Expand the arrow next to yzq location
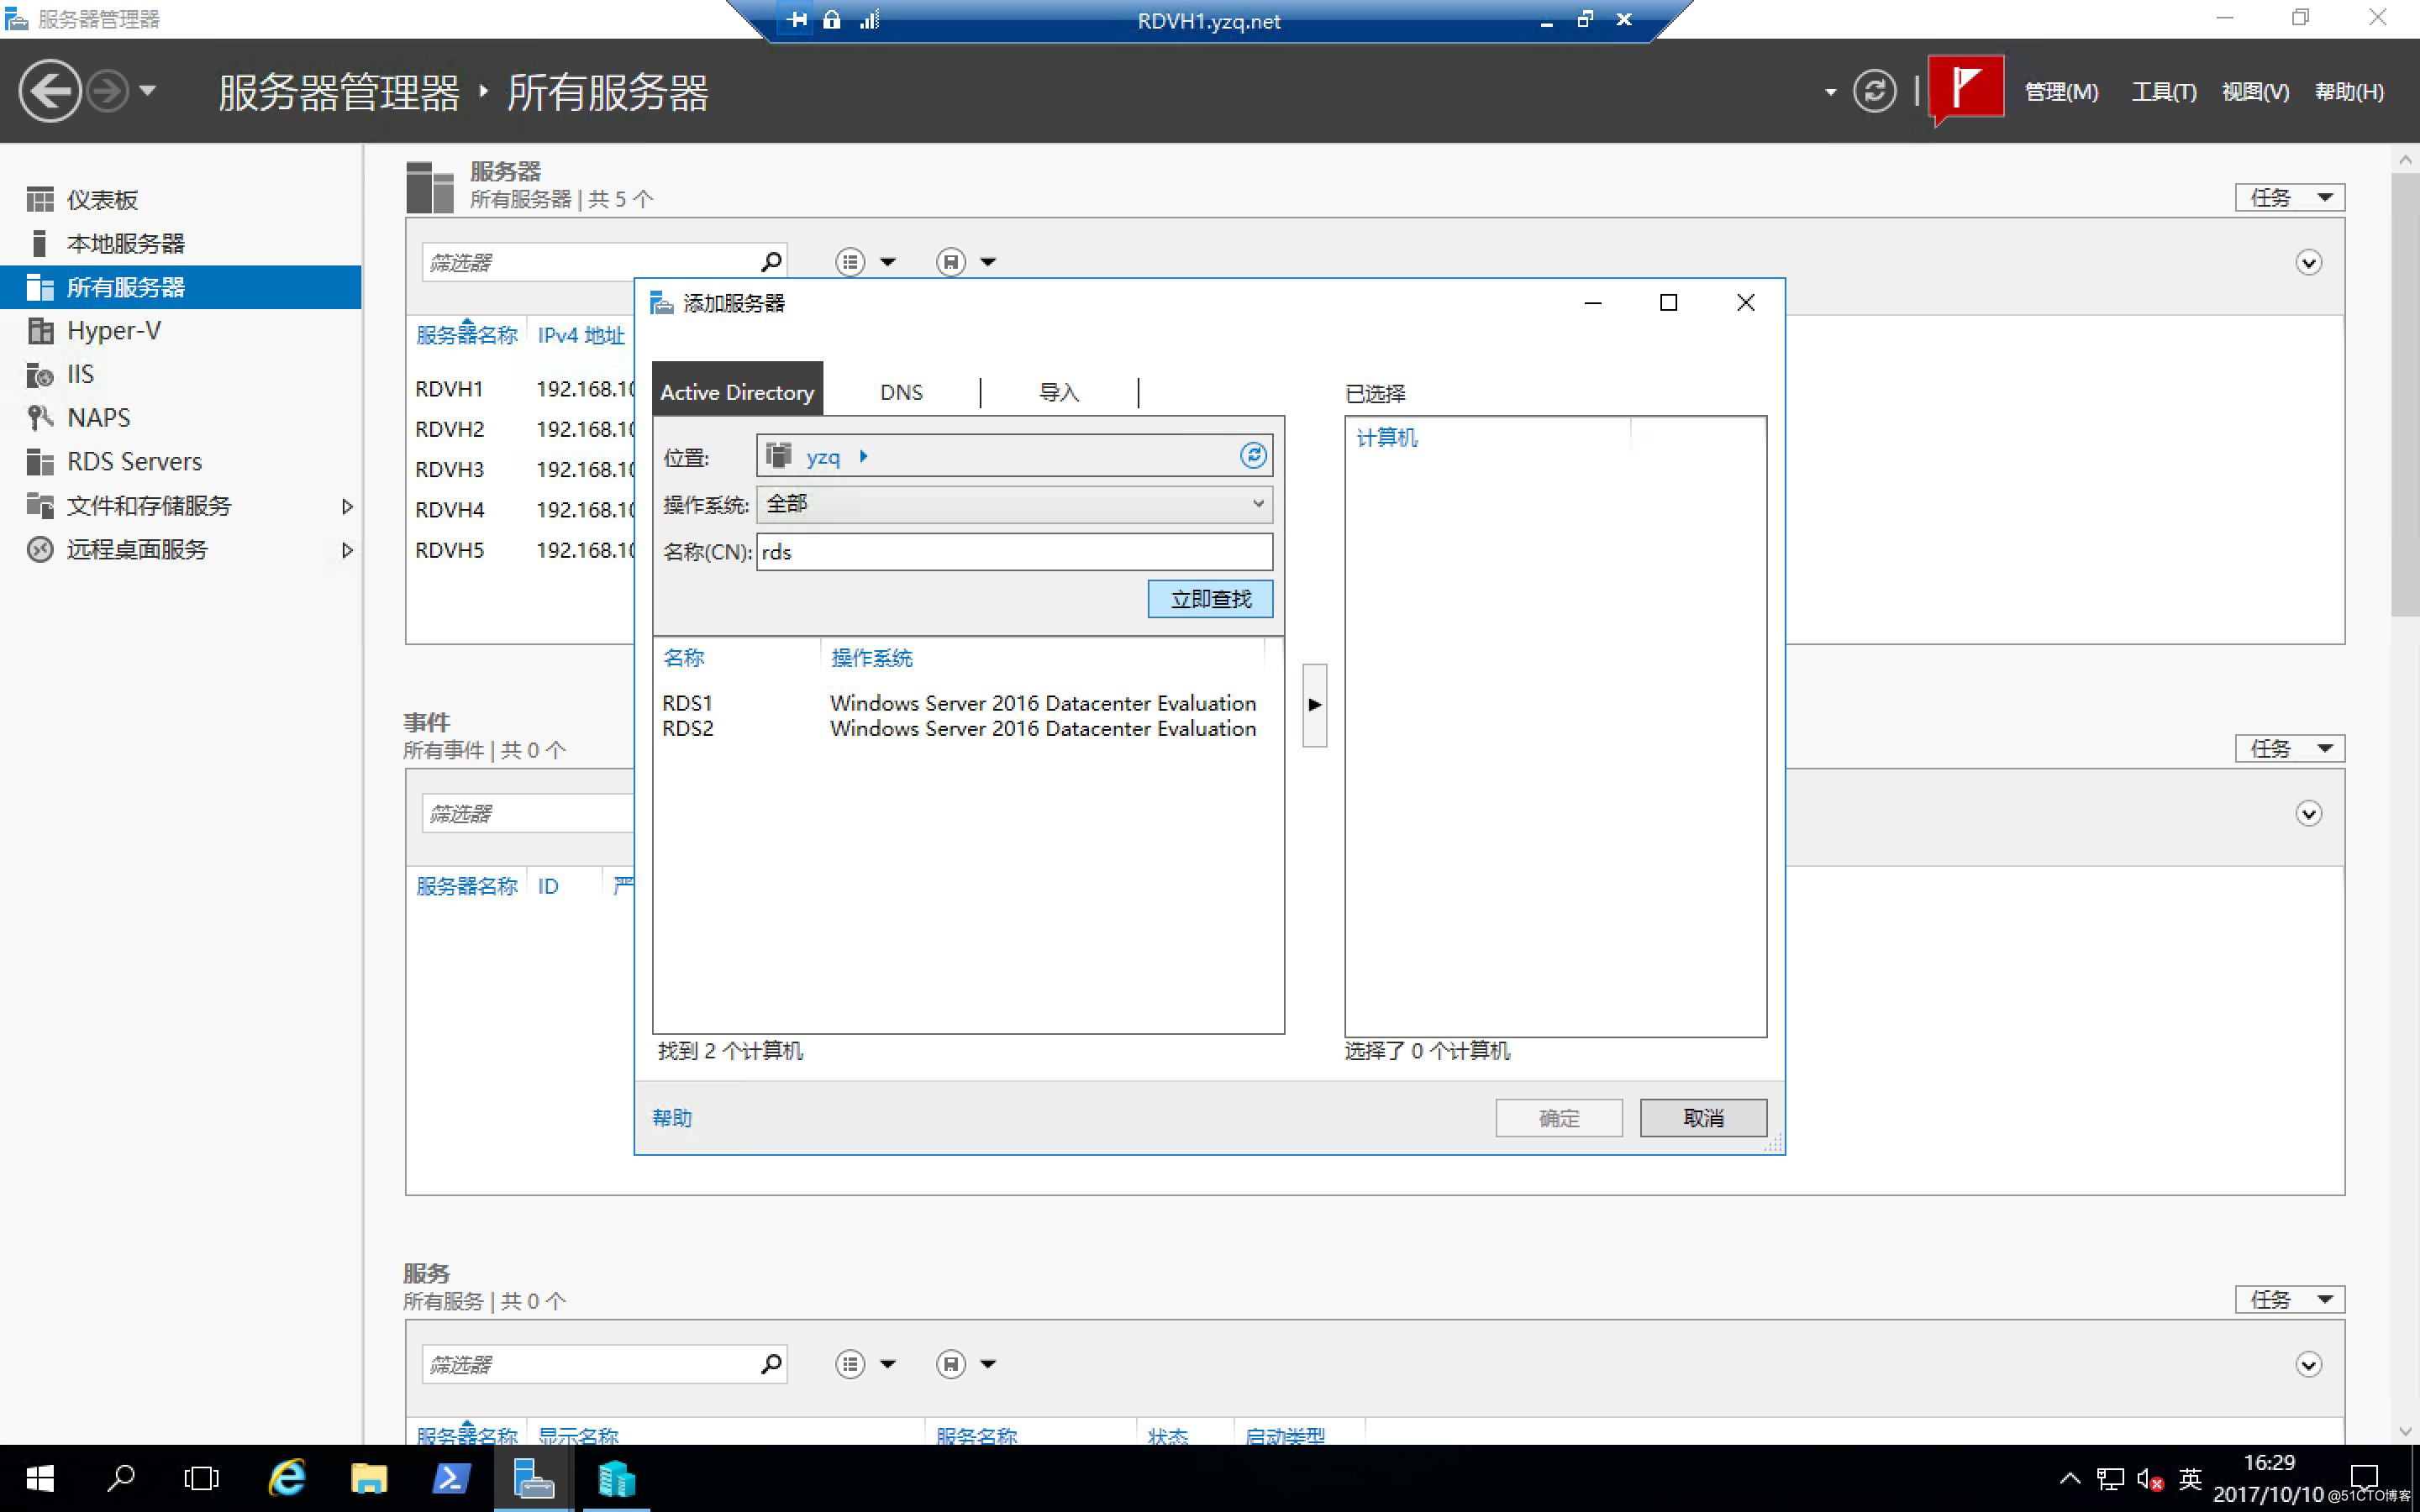The height and width of the screenshot is (1512, 2420). click(864, 457)
